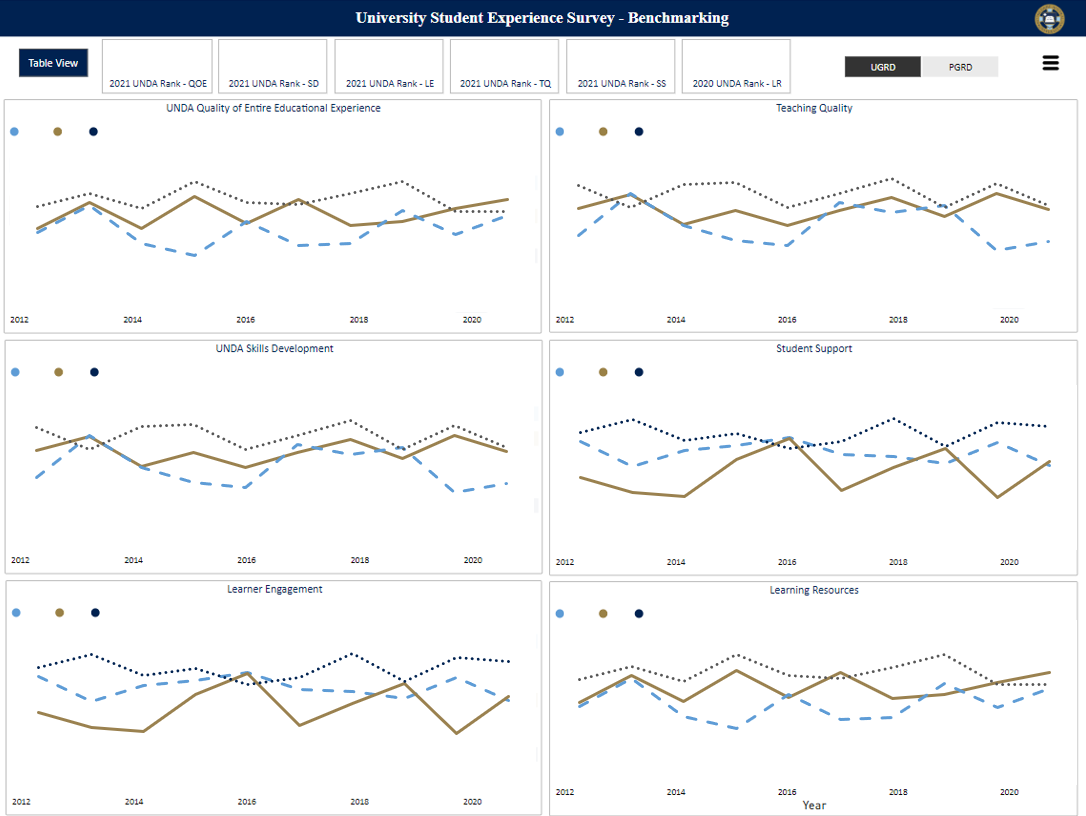Click the Teaching Quality chart title
This screenshot has width=1086, height=816.
(x=814, y=108)
